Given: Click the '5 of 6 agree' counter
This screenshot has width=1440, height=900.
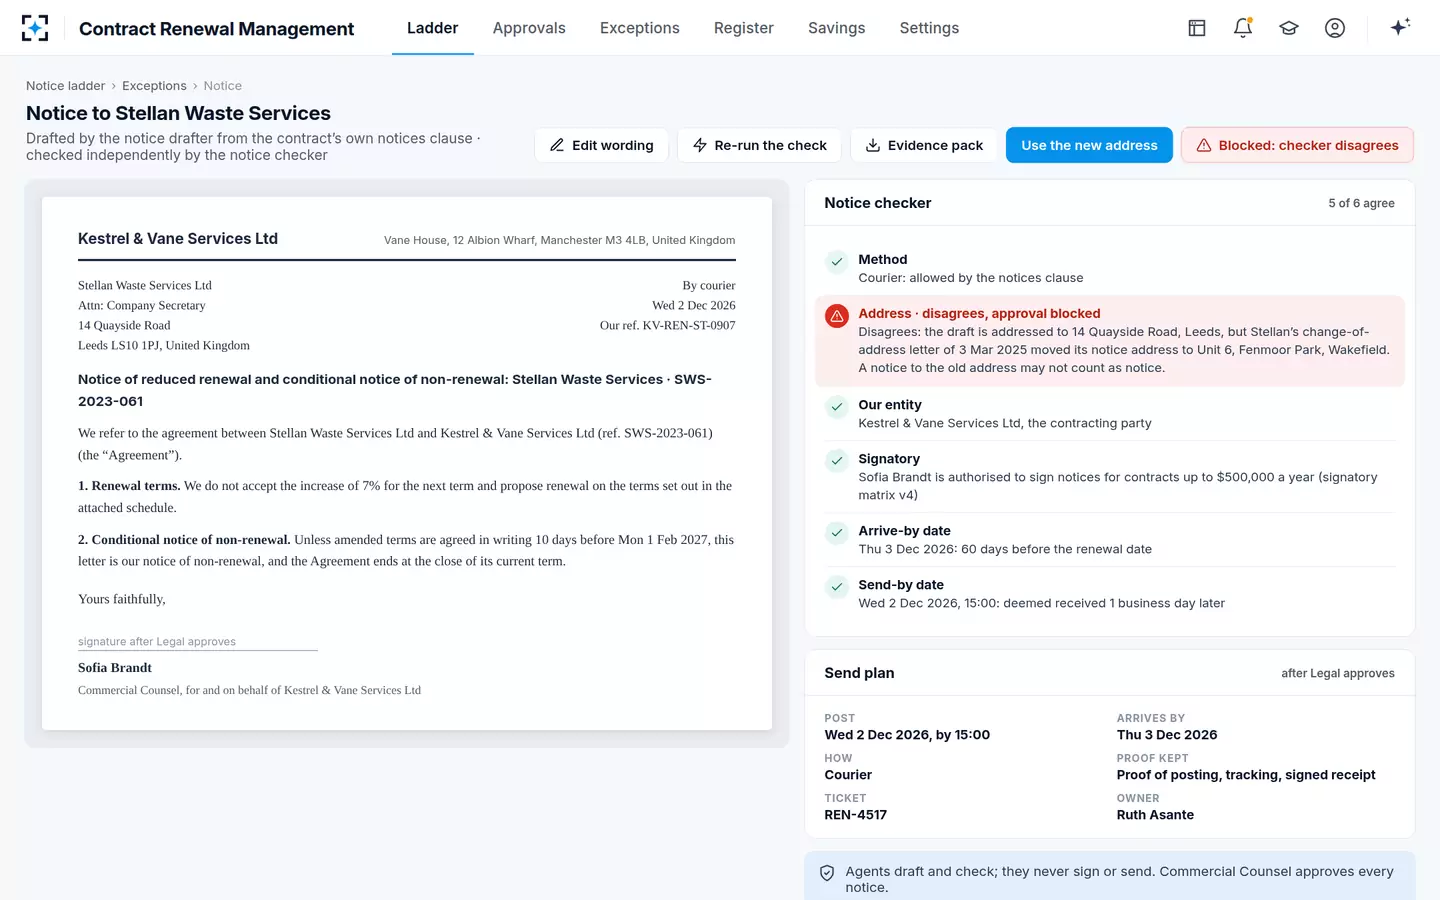Looking at the screenshot, I should point(1361,203).
